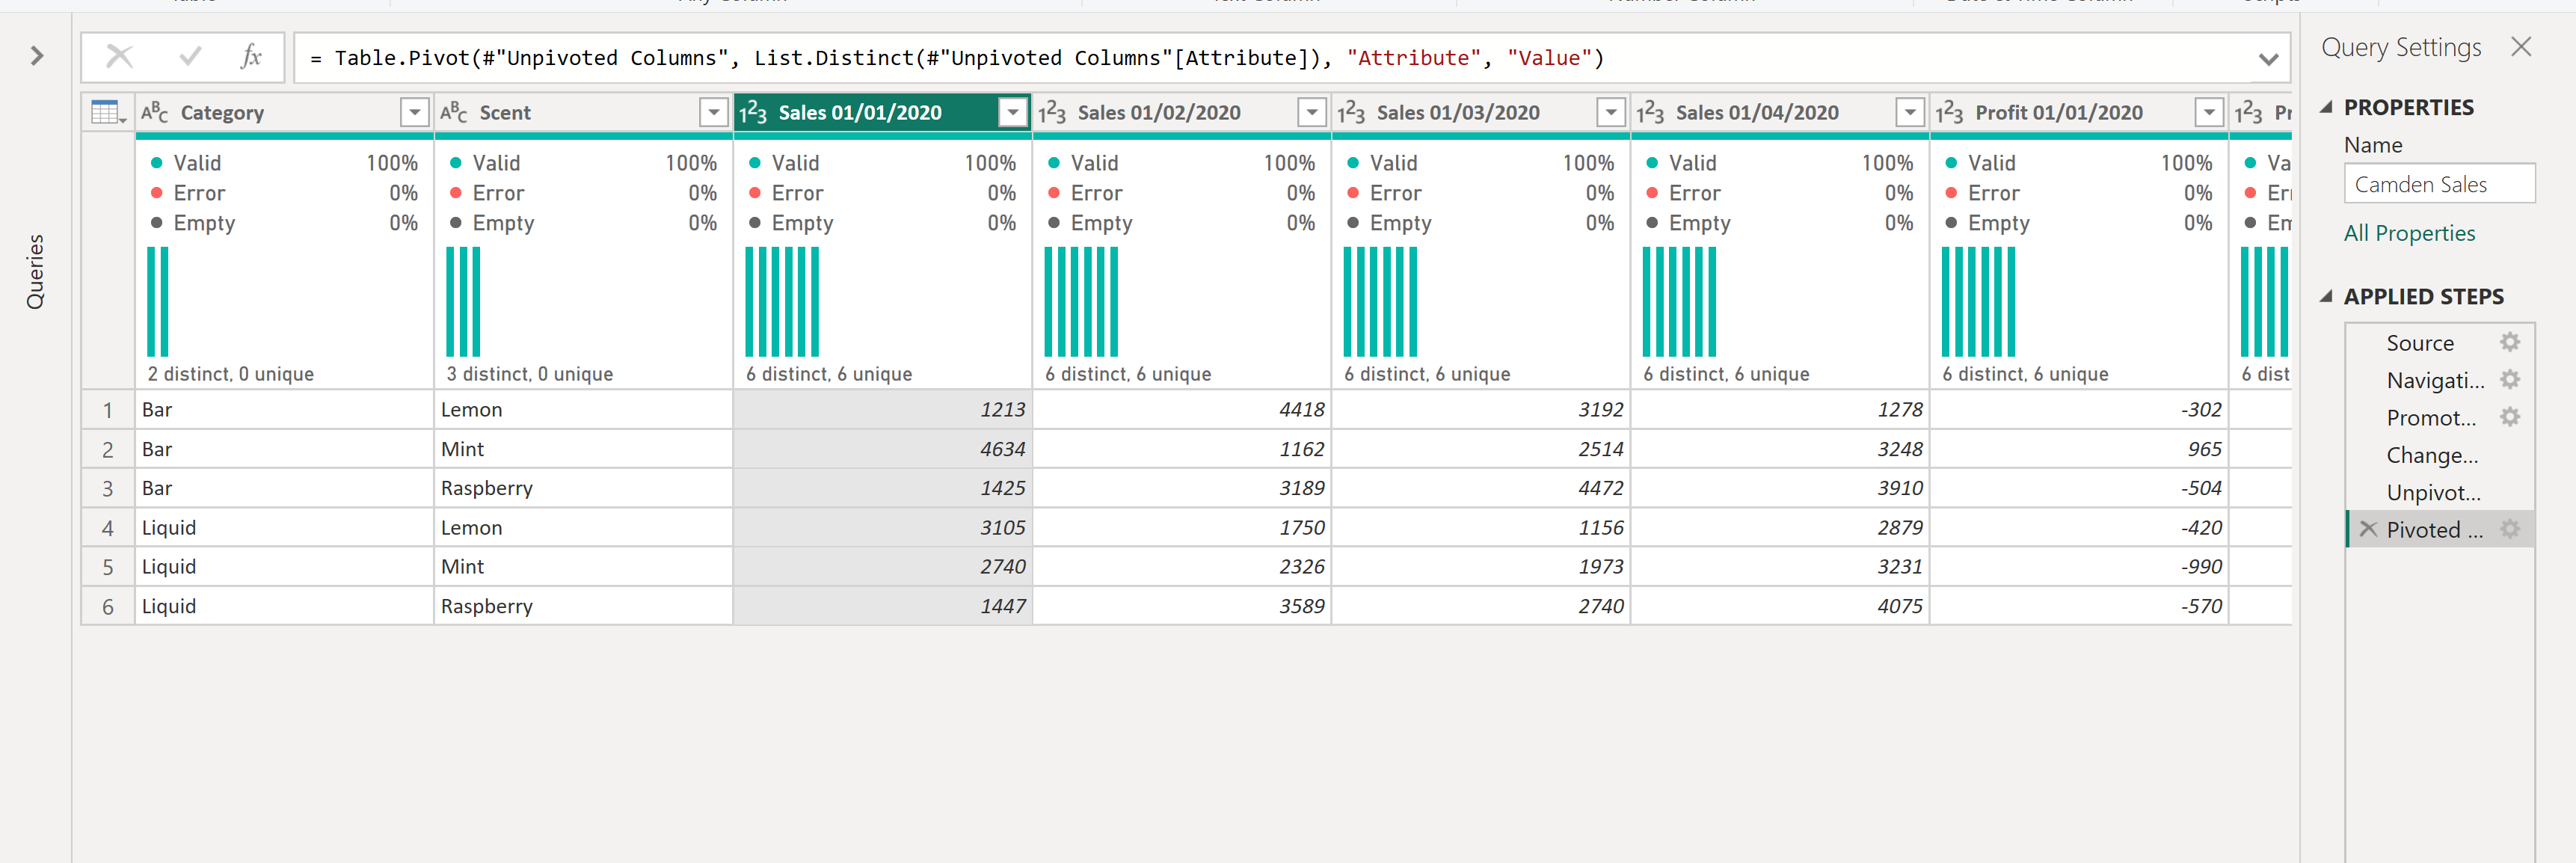
Task: Open Navigation step settings gear
Action: click(2510, 379)
